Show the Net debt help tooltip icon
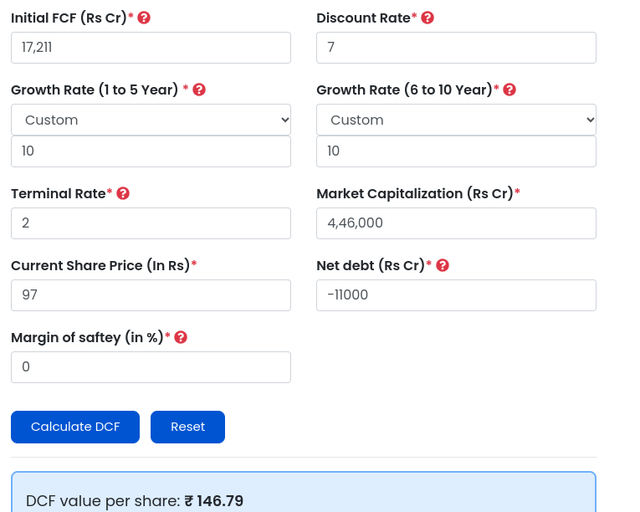The image size is (640, 512). pyautogui.click(x=442, y=266)
